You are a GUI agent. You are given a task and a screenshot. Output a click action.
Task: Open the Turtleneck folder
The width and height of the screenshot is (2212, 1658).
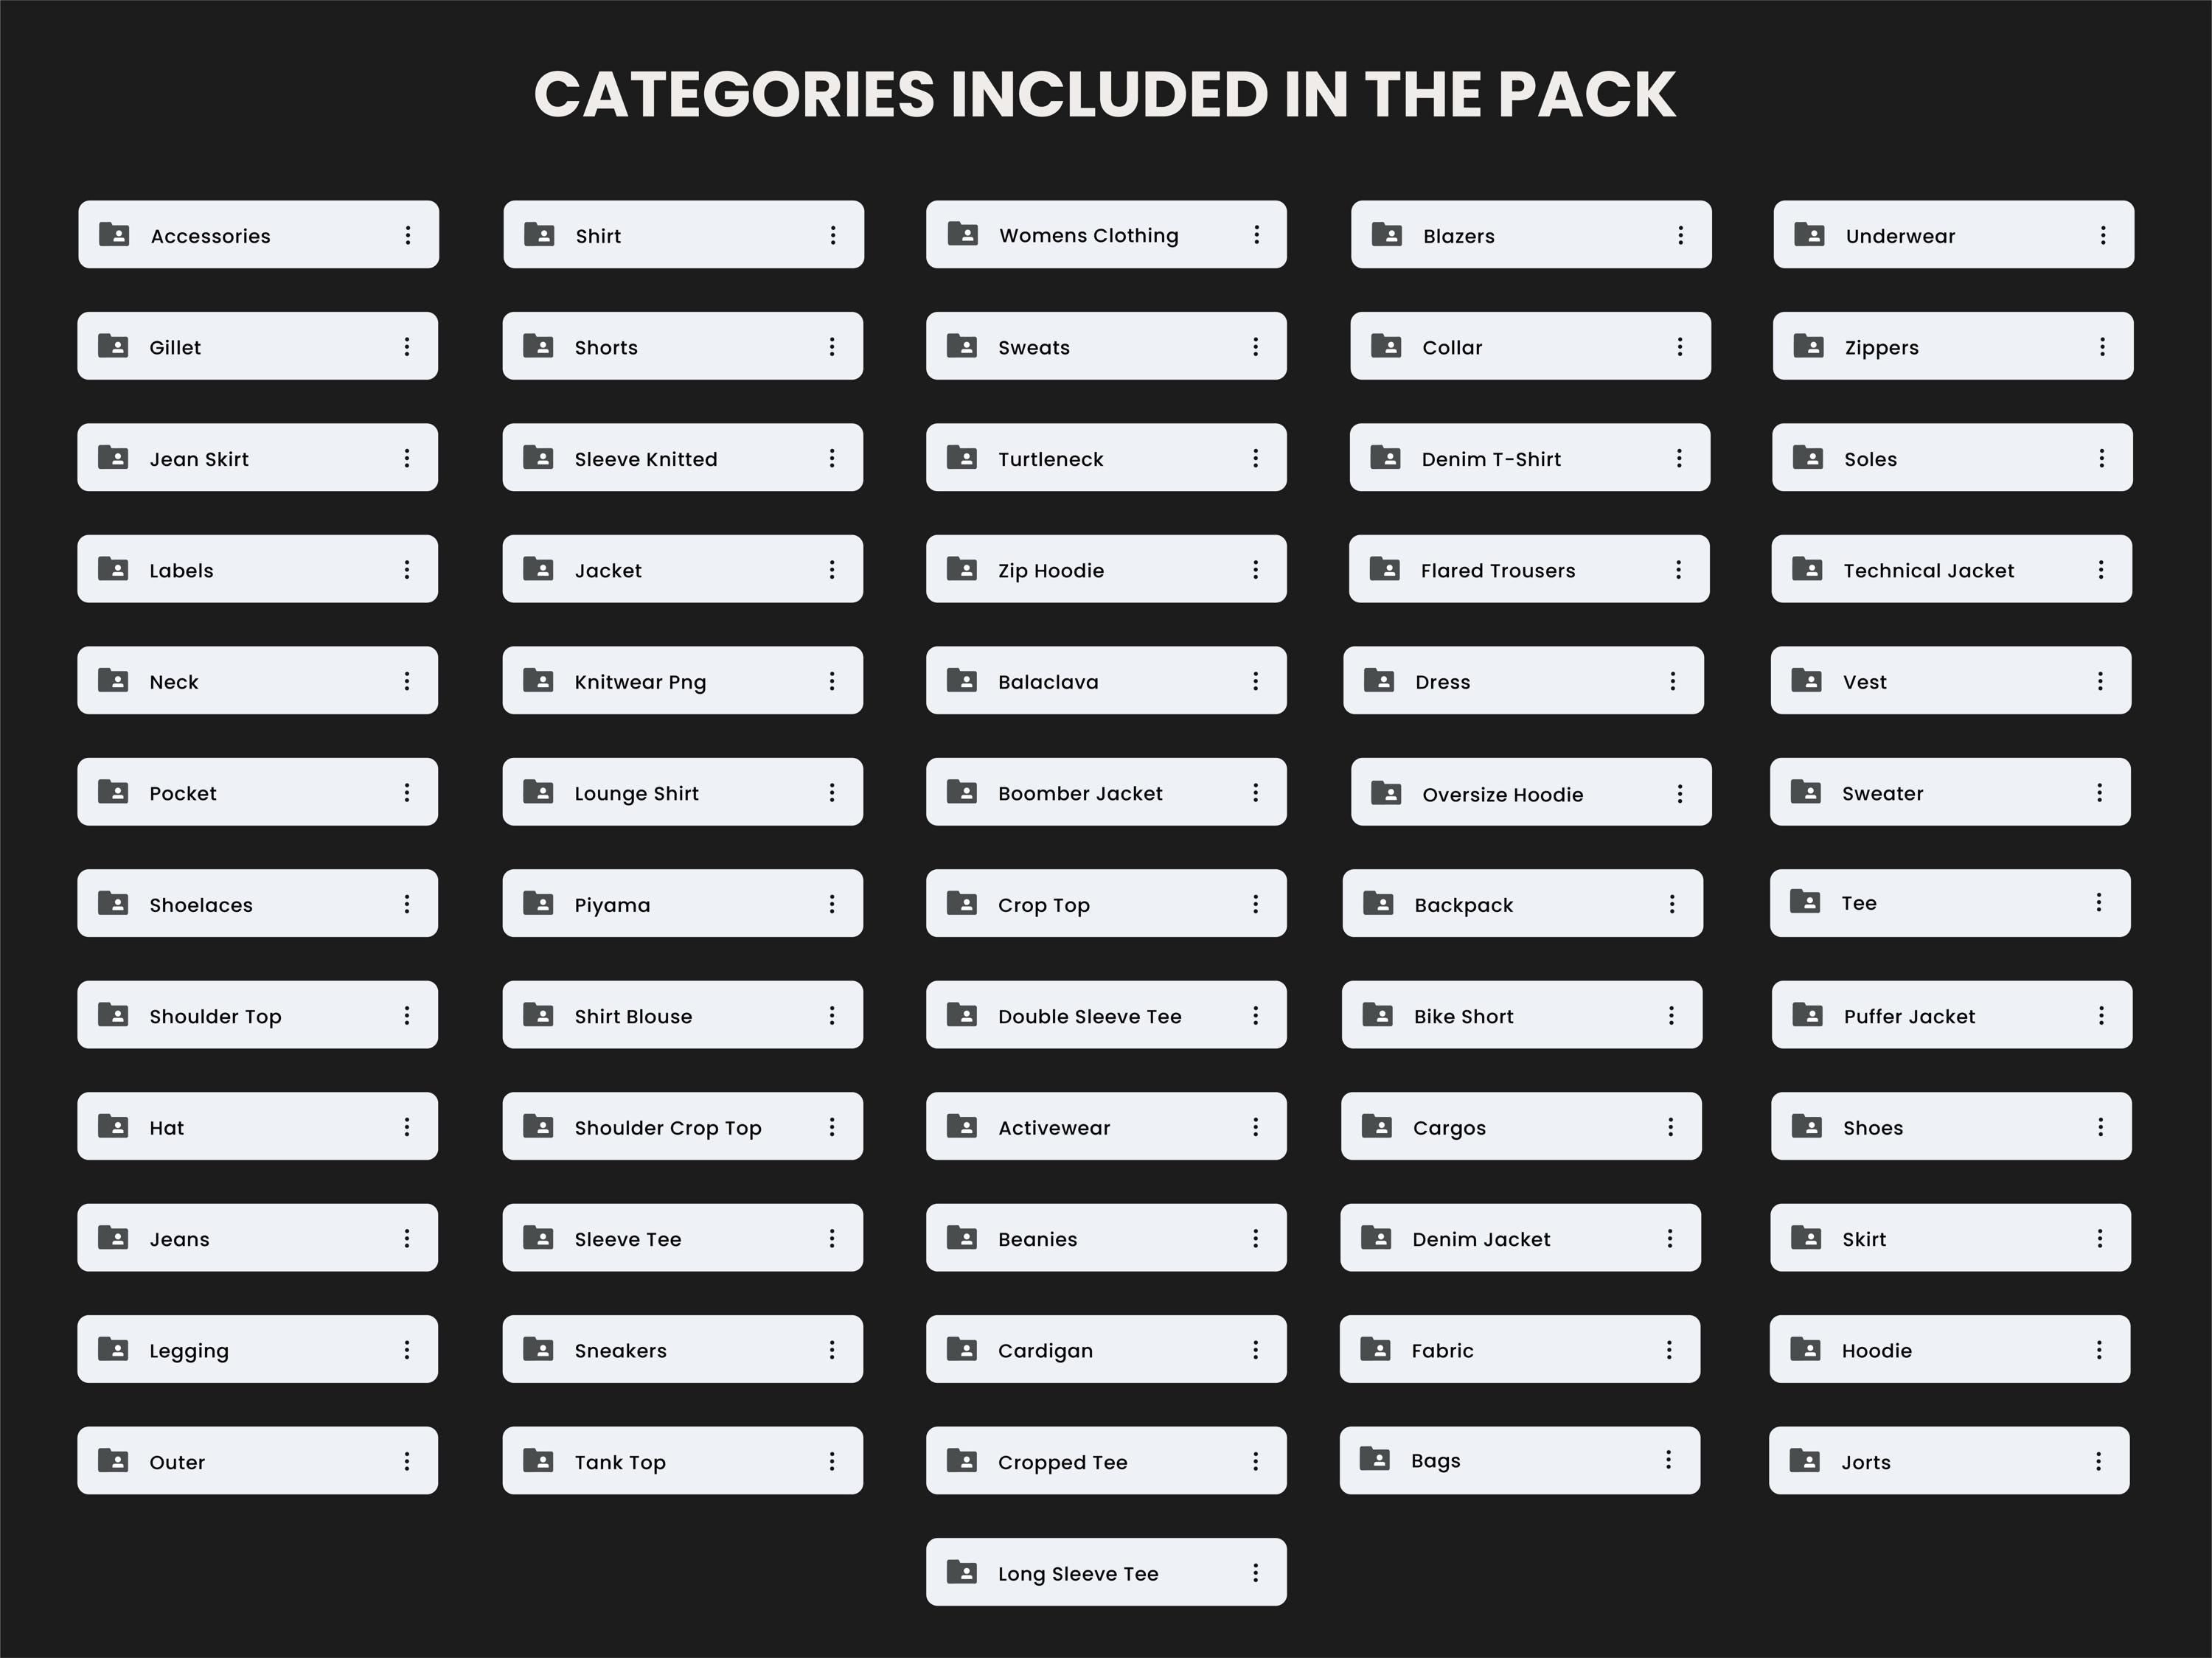click(1050, 459)
